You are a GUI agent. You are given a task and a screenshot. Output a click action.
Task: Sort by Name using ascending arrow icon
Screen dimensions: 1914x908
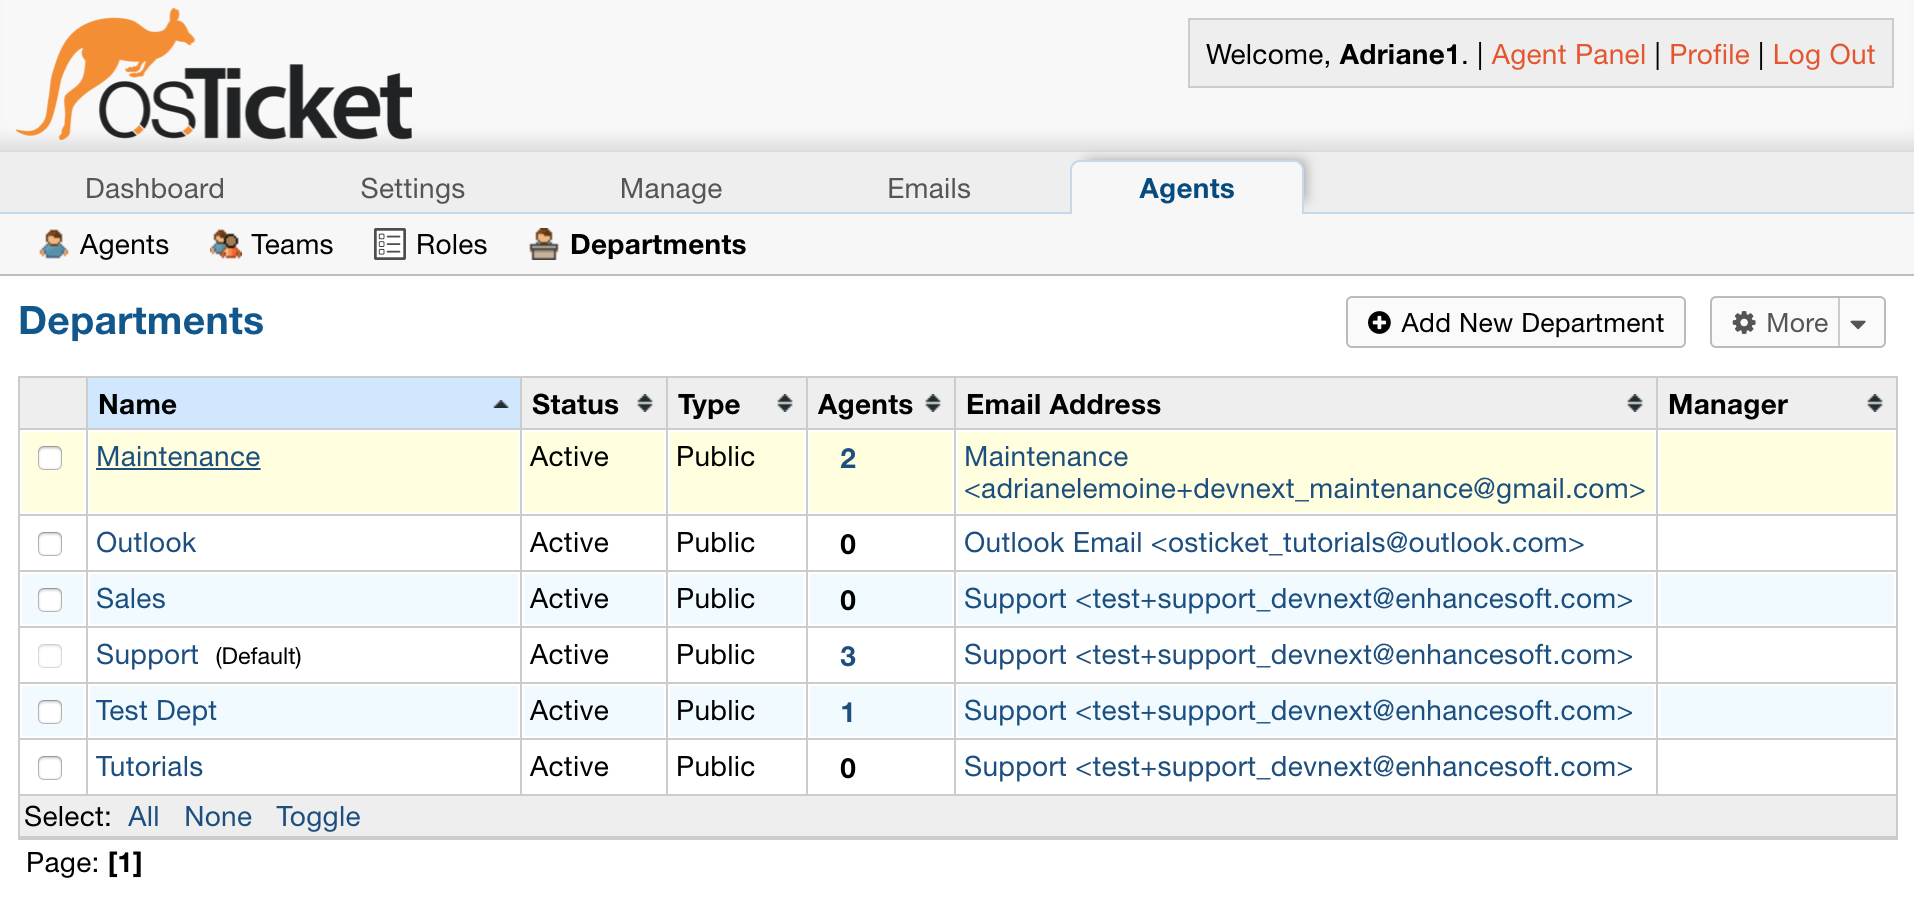coord(501,404)
